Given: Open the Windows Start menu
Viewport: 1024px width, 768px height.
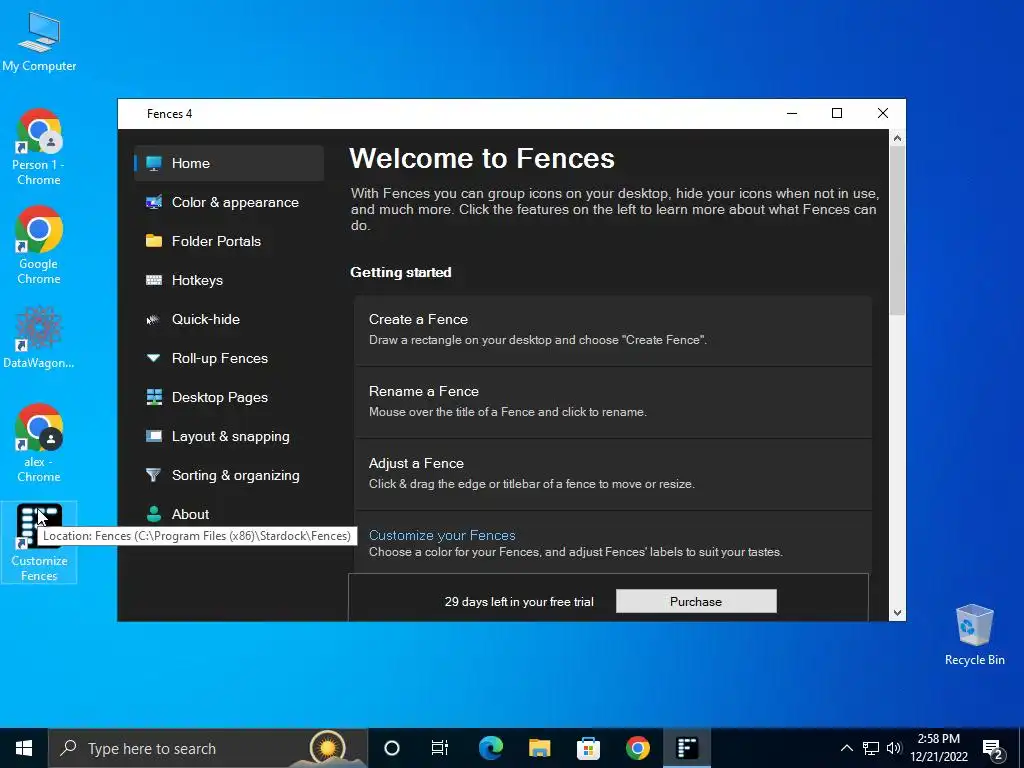Looking at the screenshot, I should click(x=24, y=748).
